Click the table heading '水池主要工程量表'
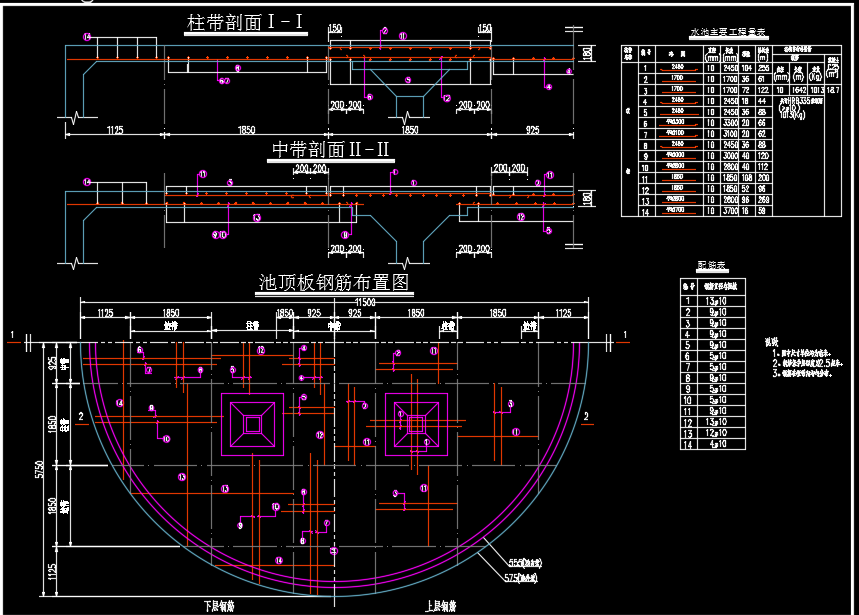Screen dimensions: 859x615 click(728, 33)
